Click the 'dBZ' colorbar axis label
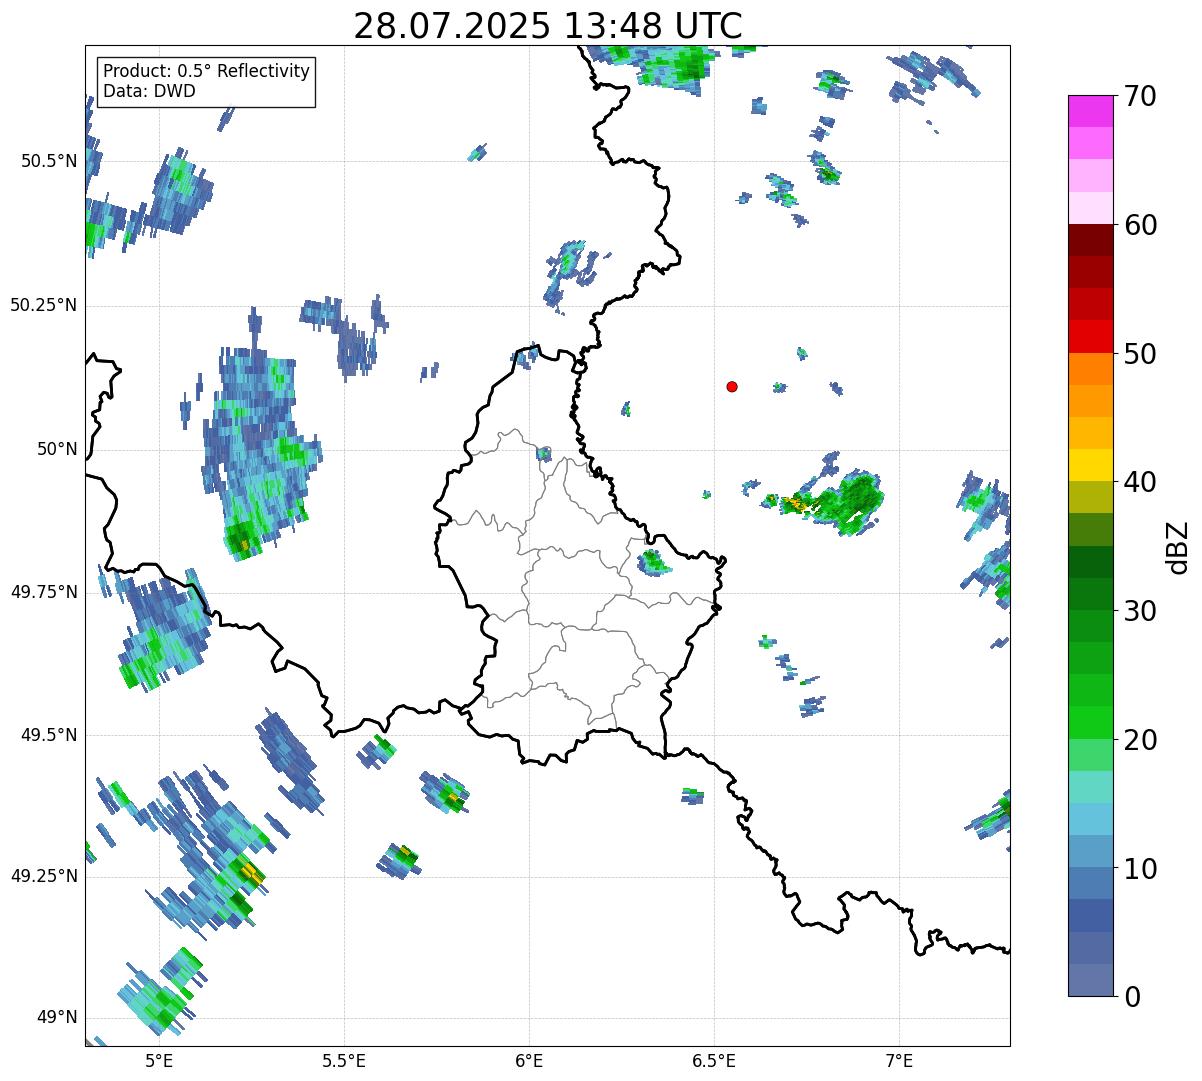1202x1081 pixels. pyautogui.click(x=1178, y=547)
